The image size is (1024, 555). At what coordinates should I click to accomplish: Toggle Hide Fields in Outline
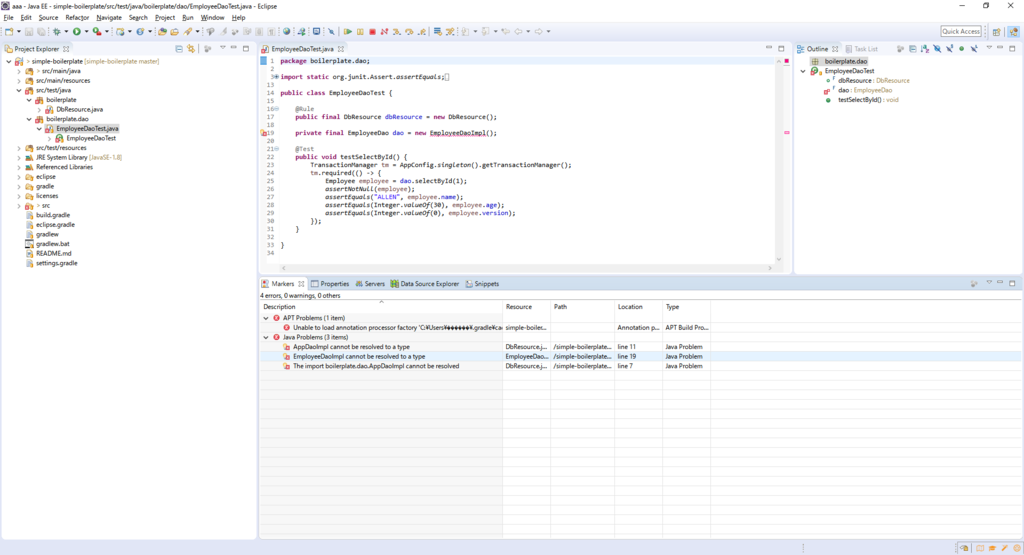937,48
